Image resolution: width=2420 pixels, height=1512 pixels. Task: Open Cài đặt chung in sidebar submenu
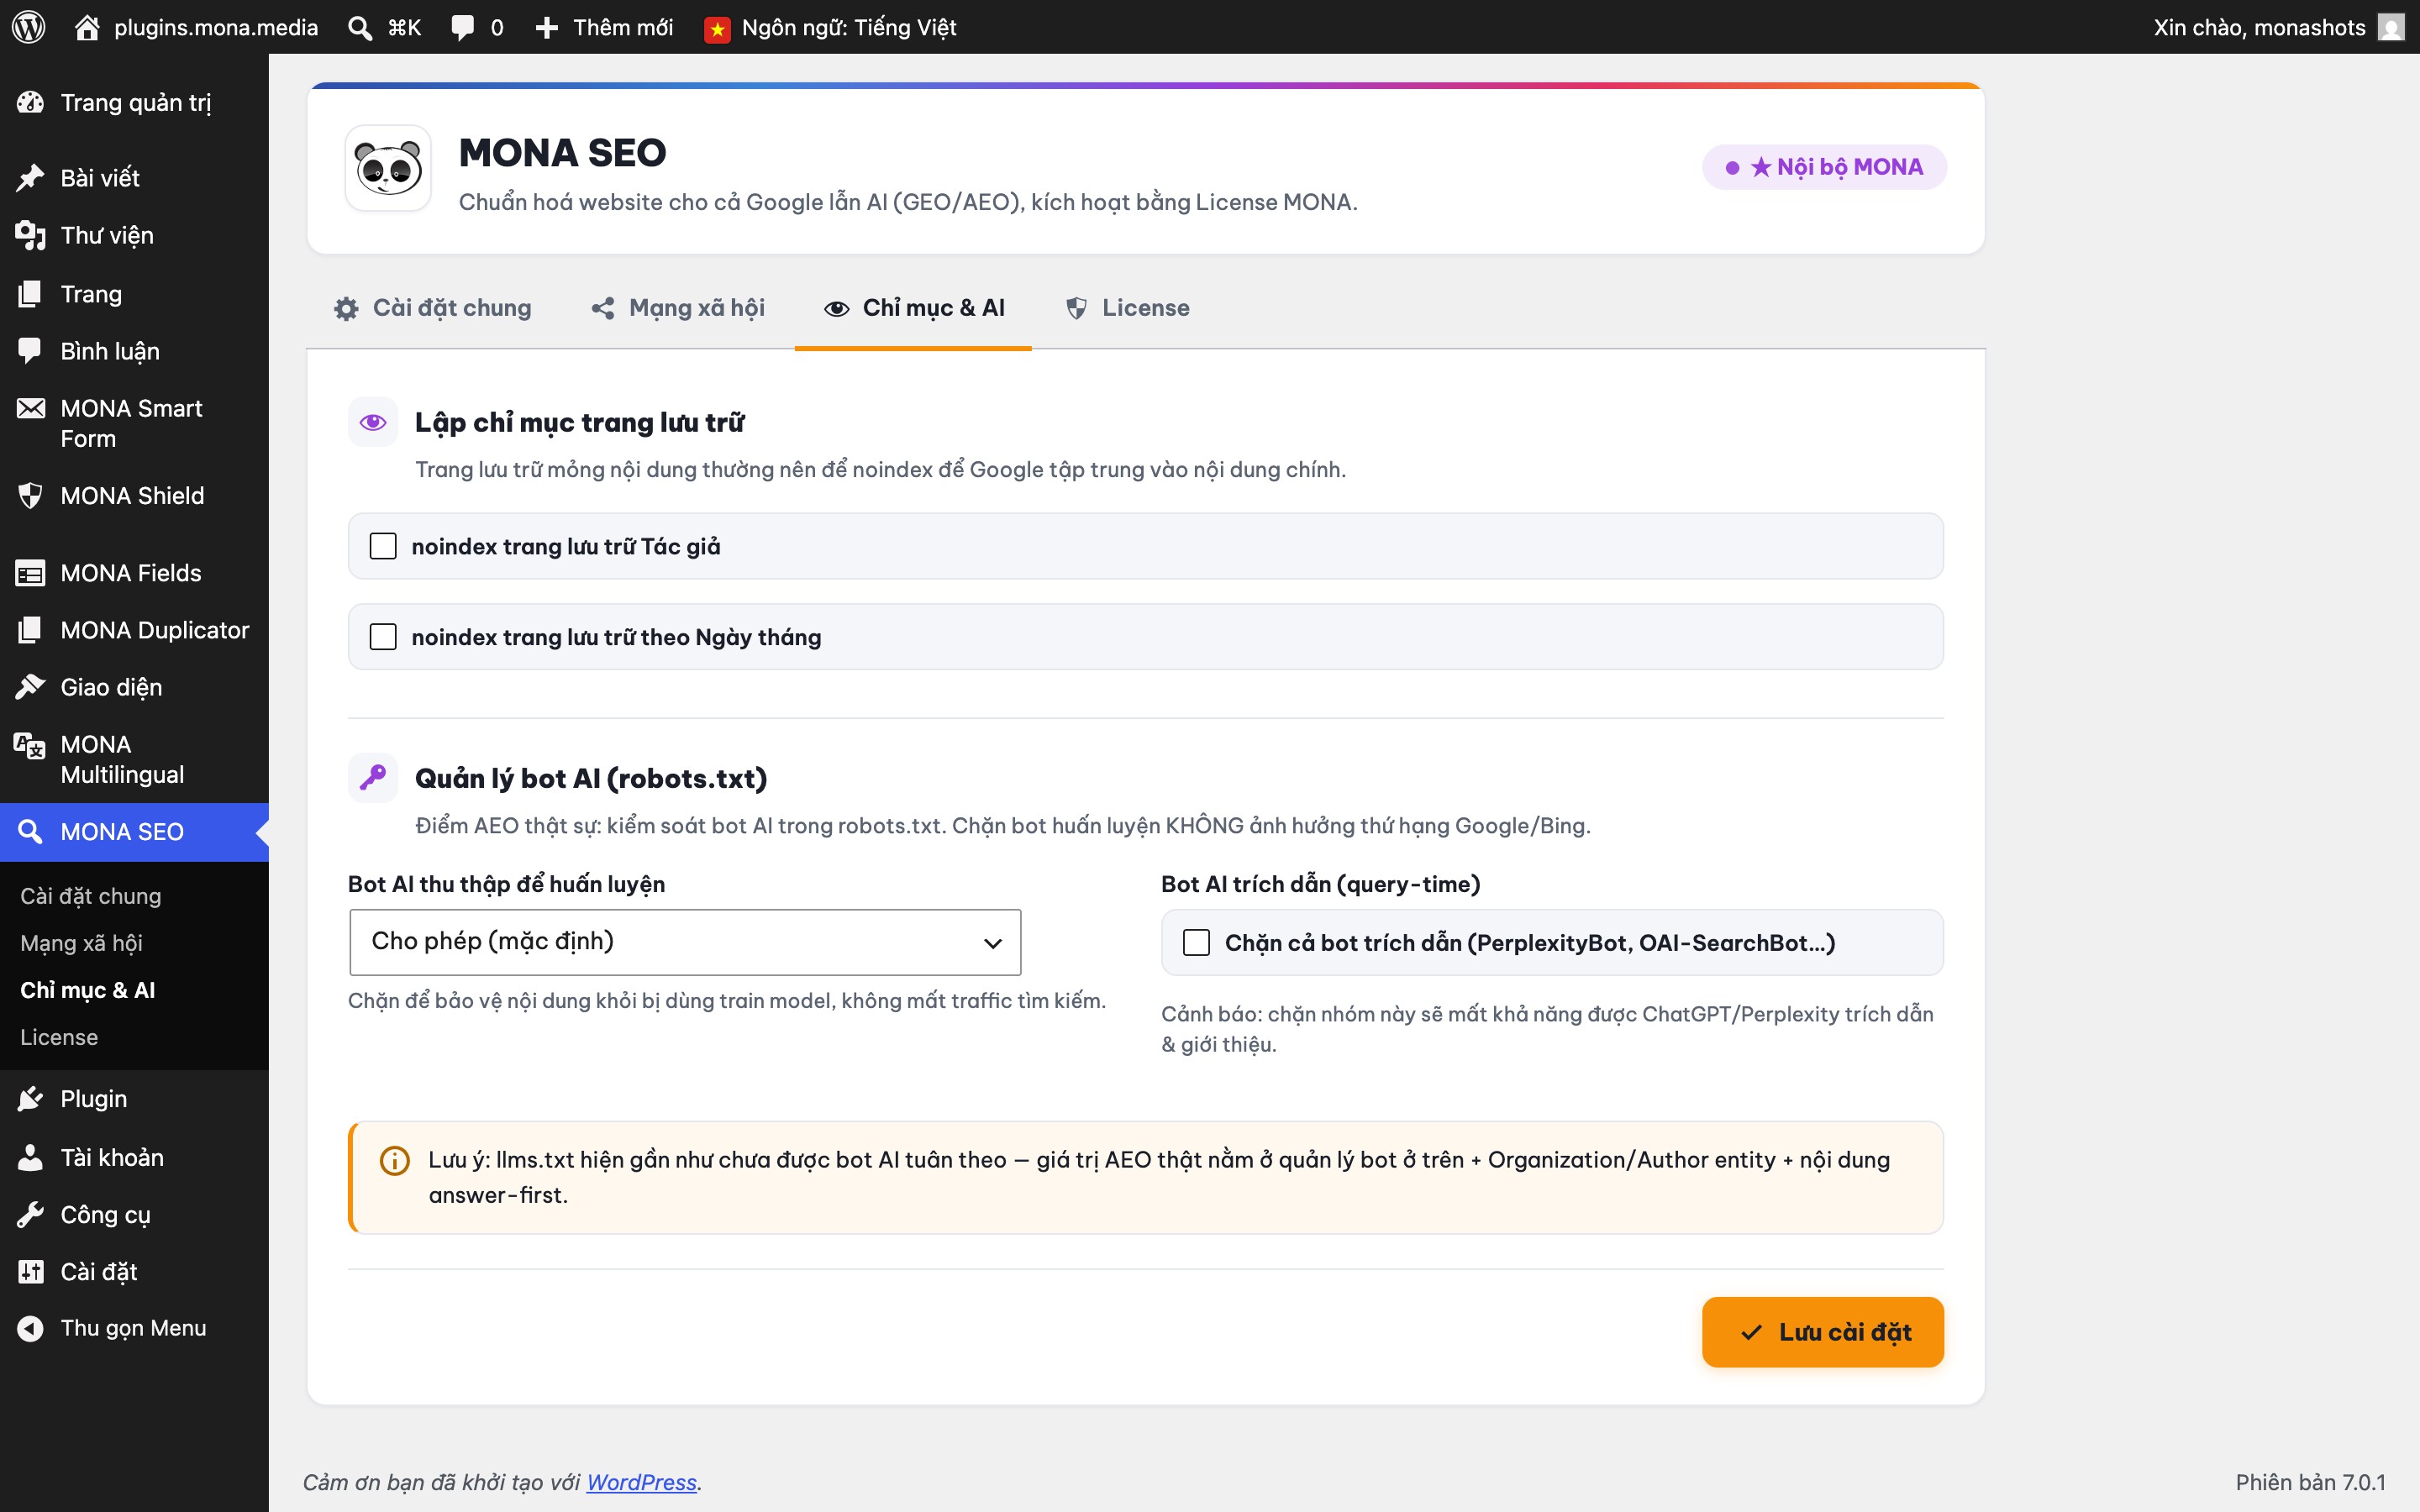pyautogui.click(x=91, y=896)
